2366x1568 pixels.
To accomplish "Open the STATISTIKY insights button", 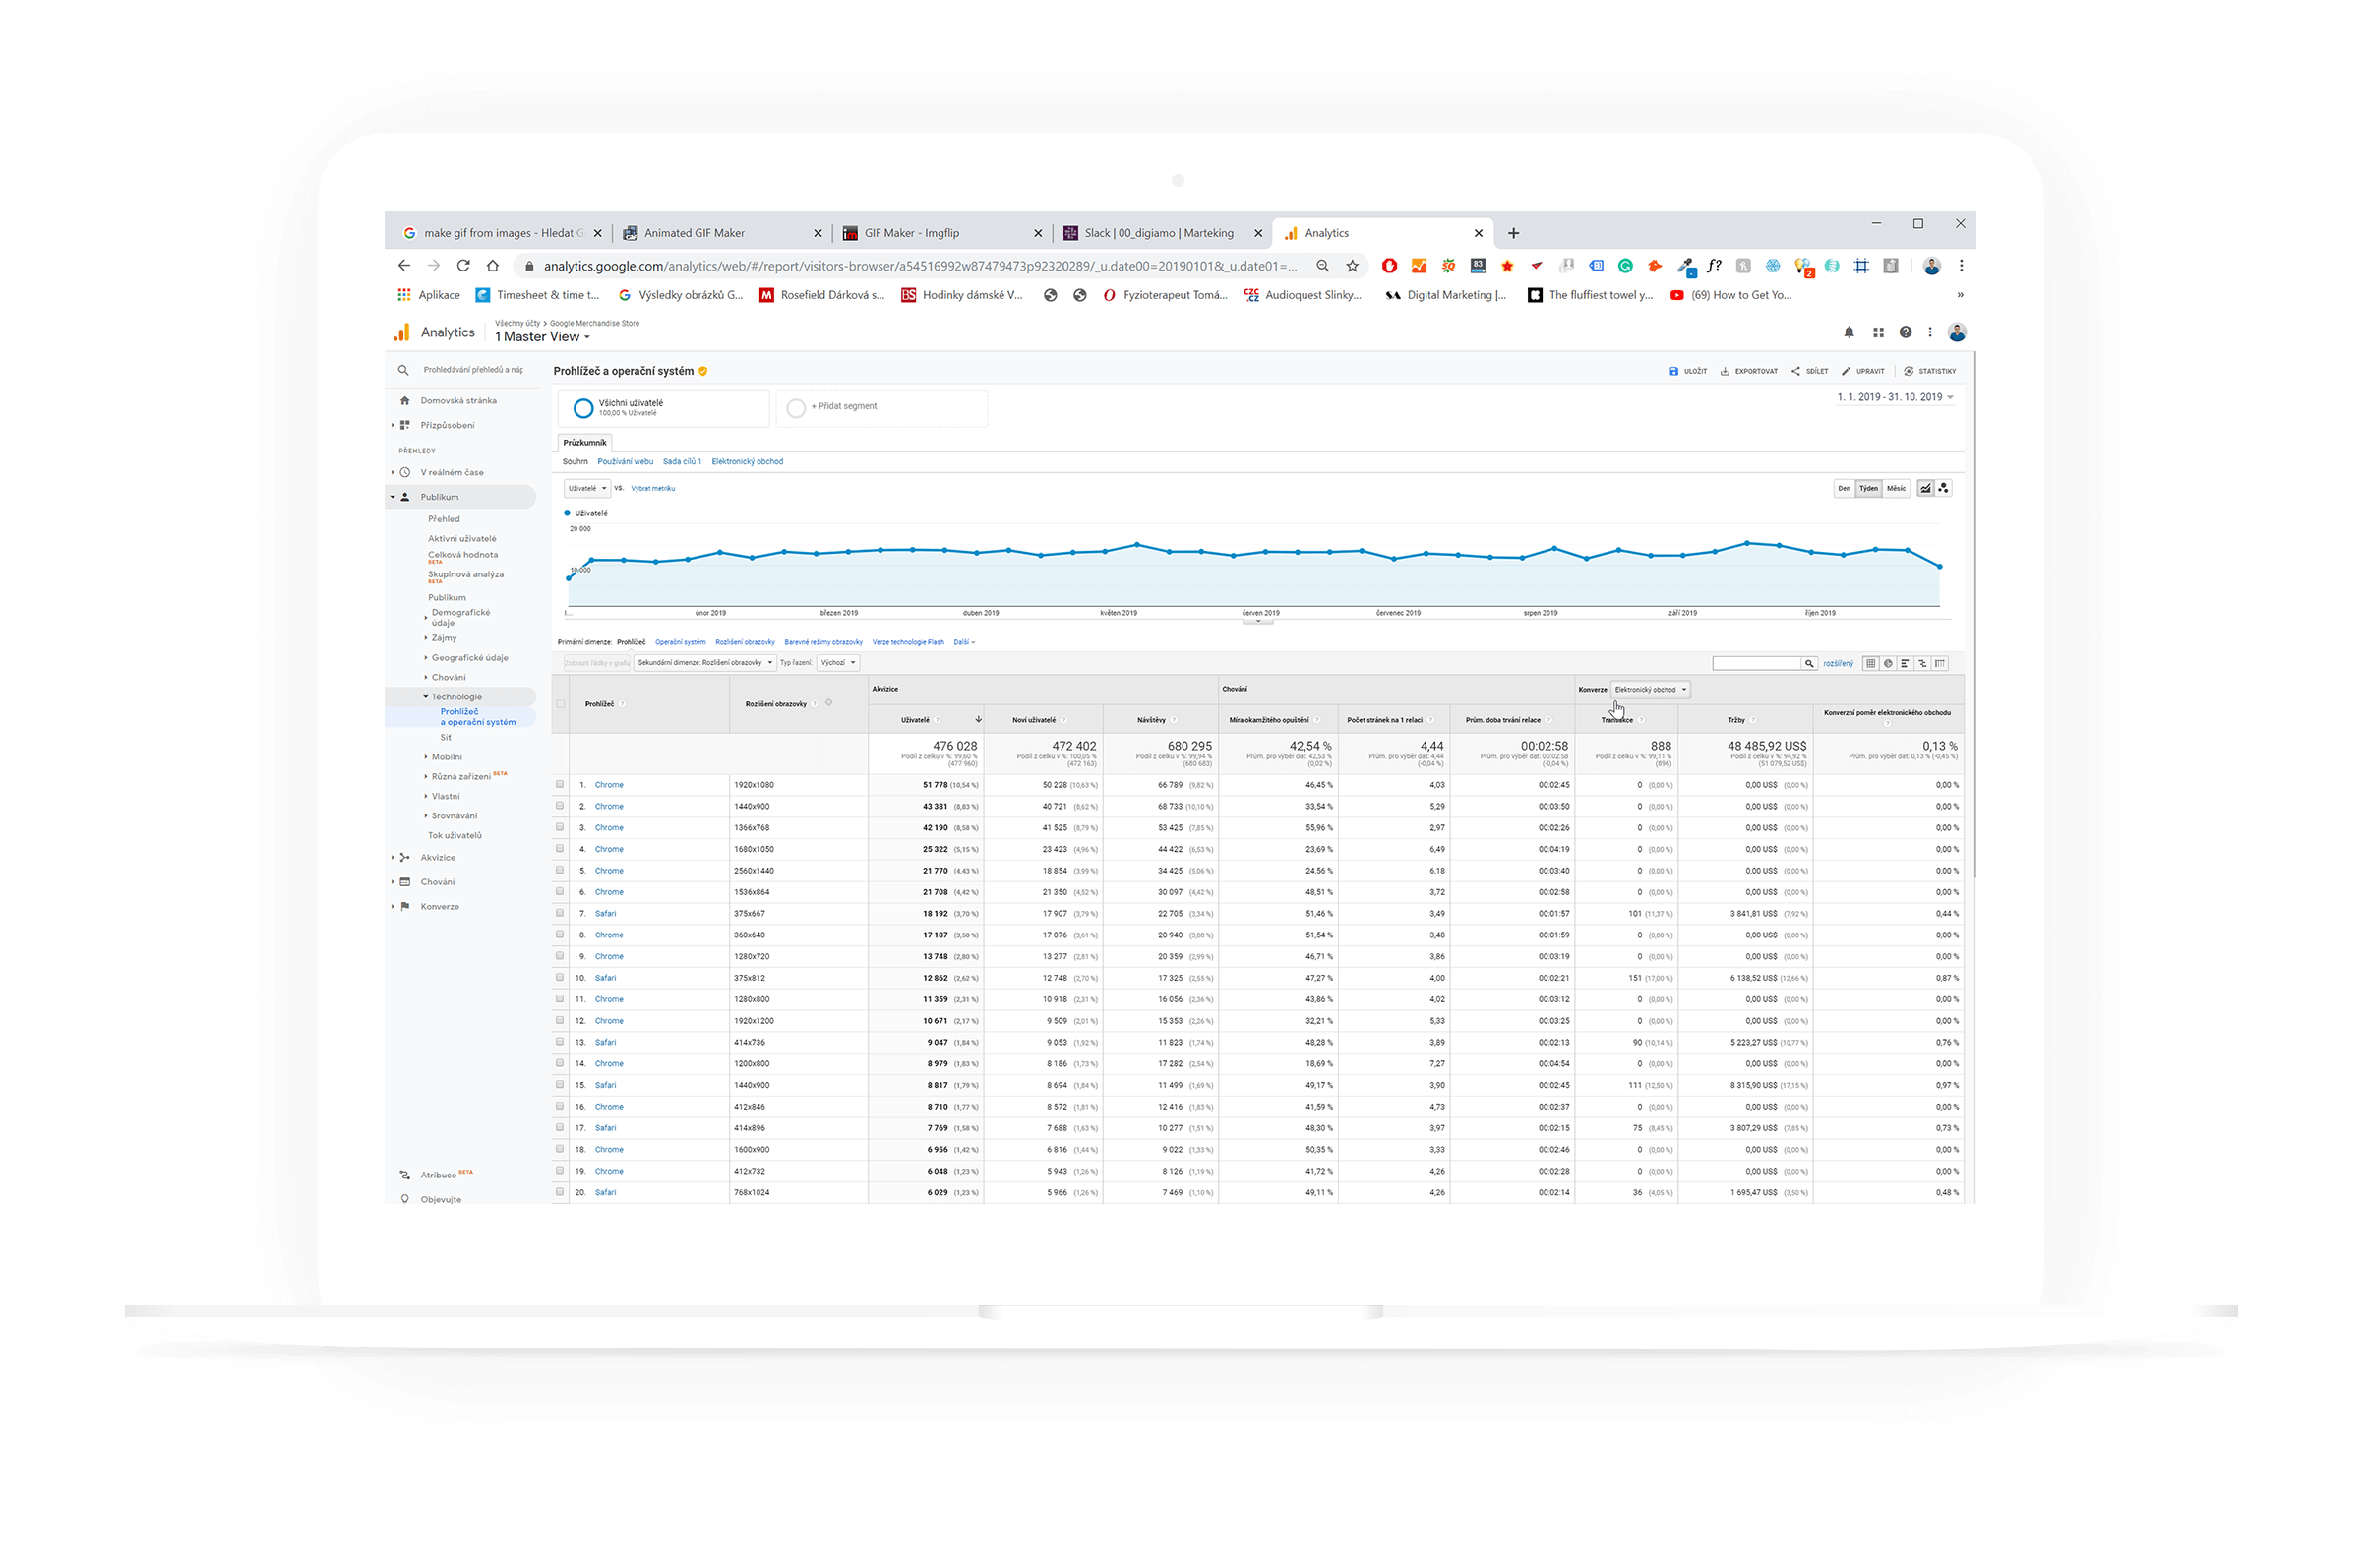I will [x=1930, y=371].
